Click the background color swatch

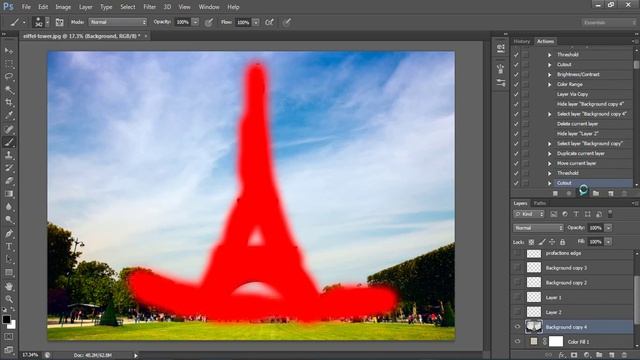[x=12, y=325]
